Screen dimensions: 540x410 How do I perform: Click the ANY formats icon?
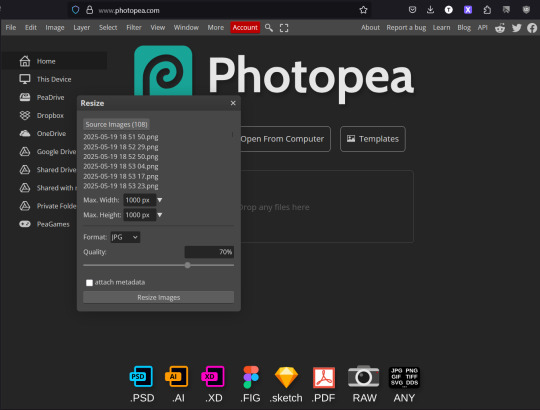(404, 377)
